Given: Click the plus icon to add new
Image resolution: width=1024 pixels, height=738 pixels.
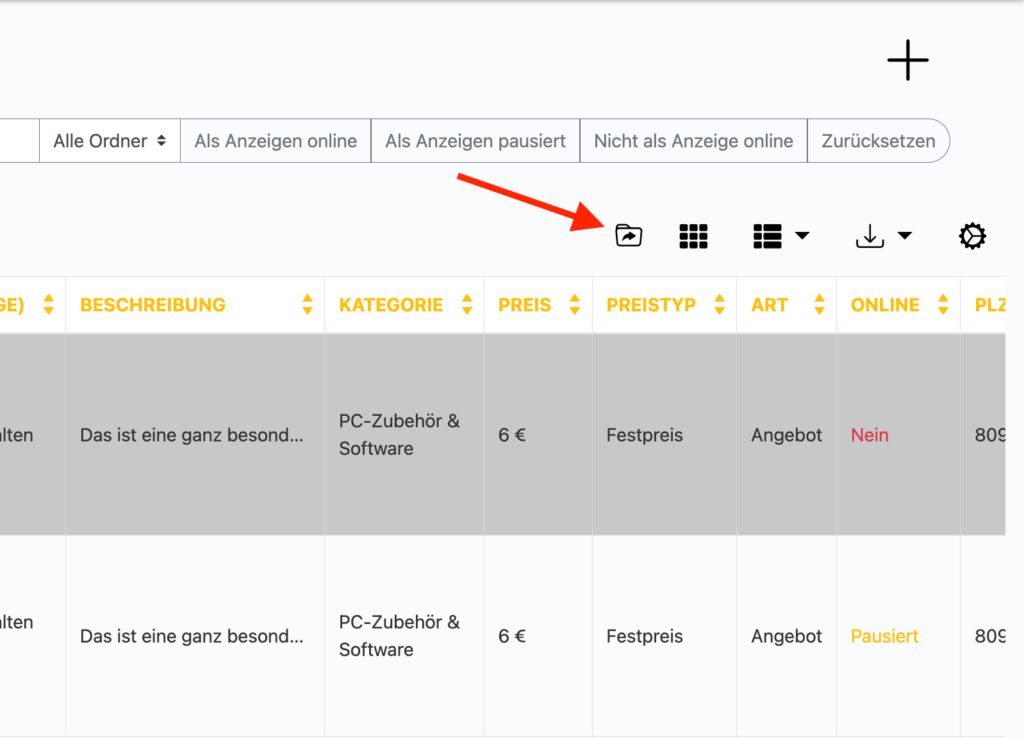Looking at the screenshot, I should pyautogui.click(x=908, y=60).
